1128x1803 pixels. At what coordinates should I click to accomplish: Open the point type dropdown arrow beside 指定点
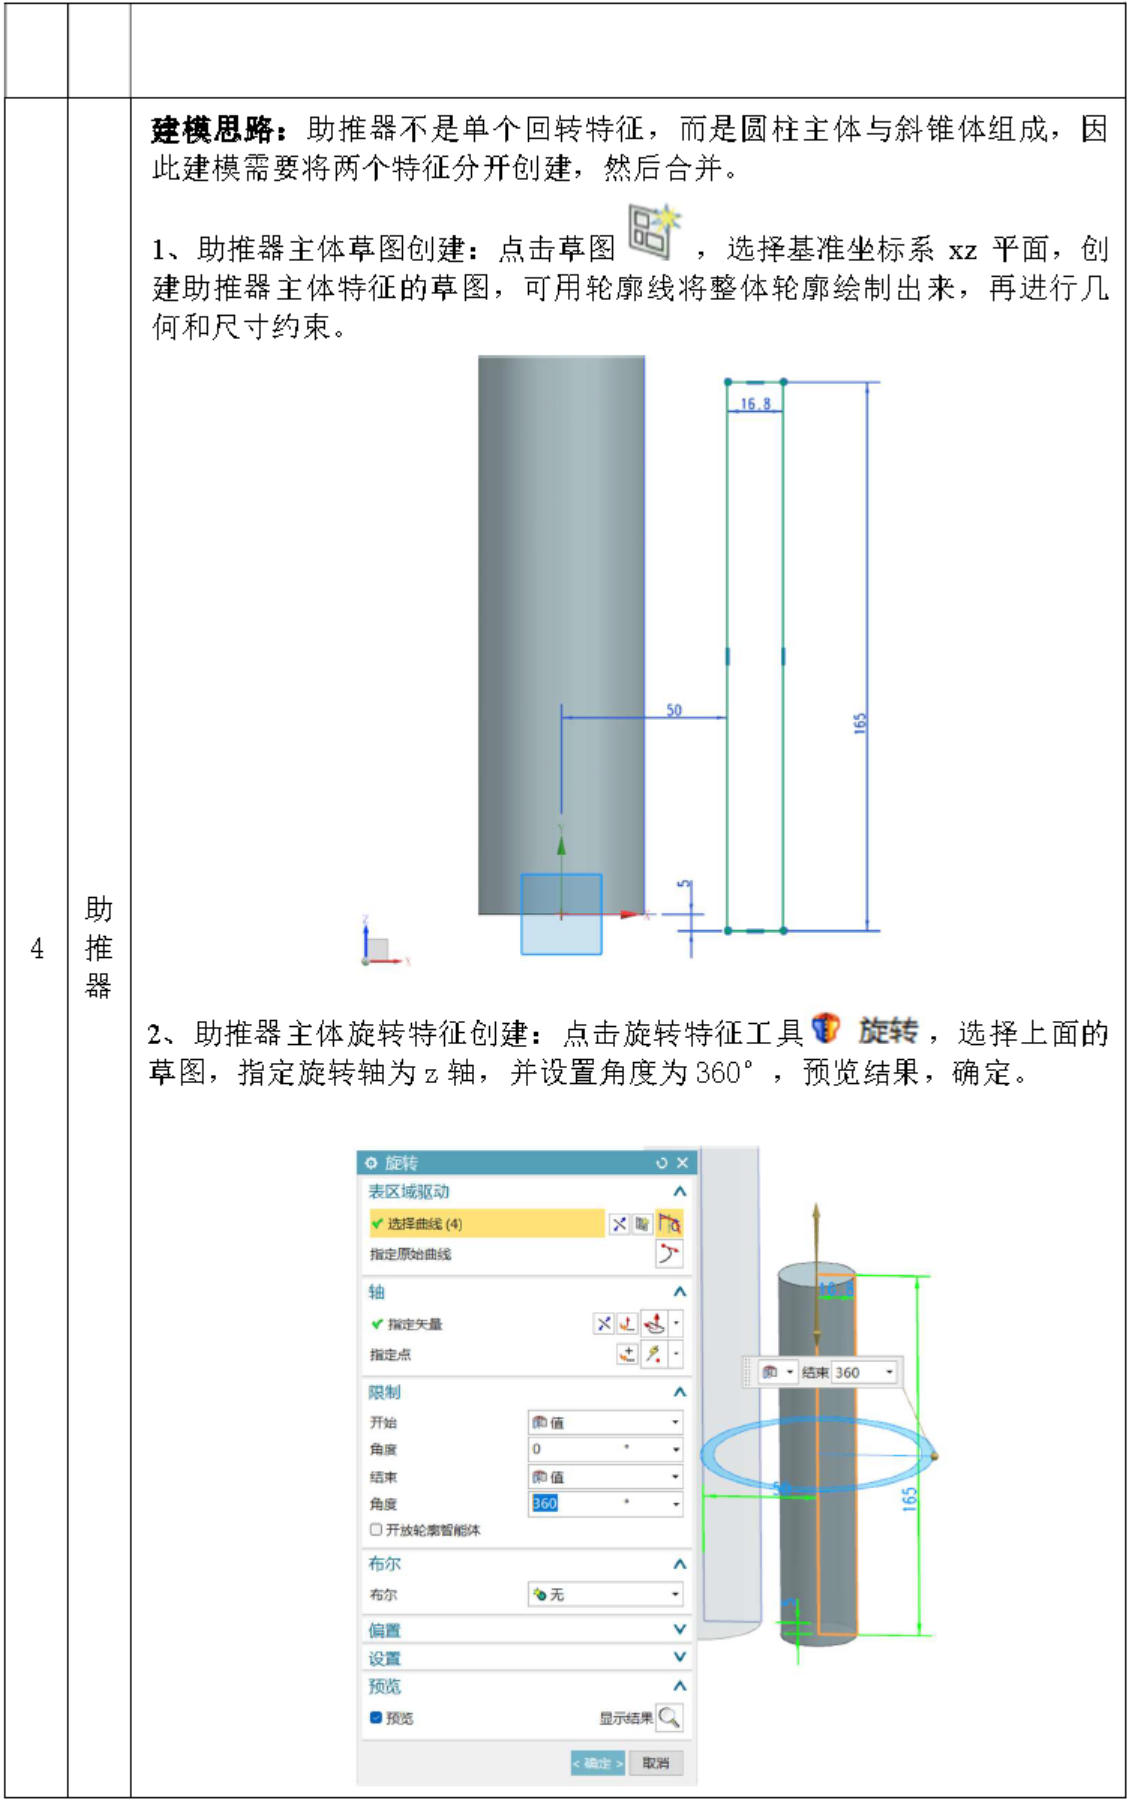[x=677, y=1354]
